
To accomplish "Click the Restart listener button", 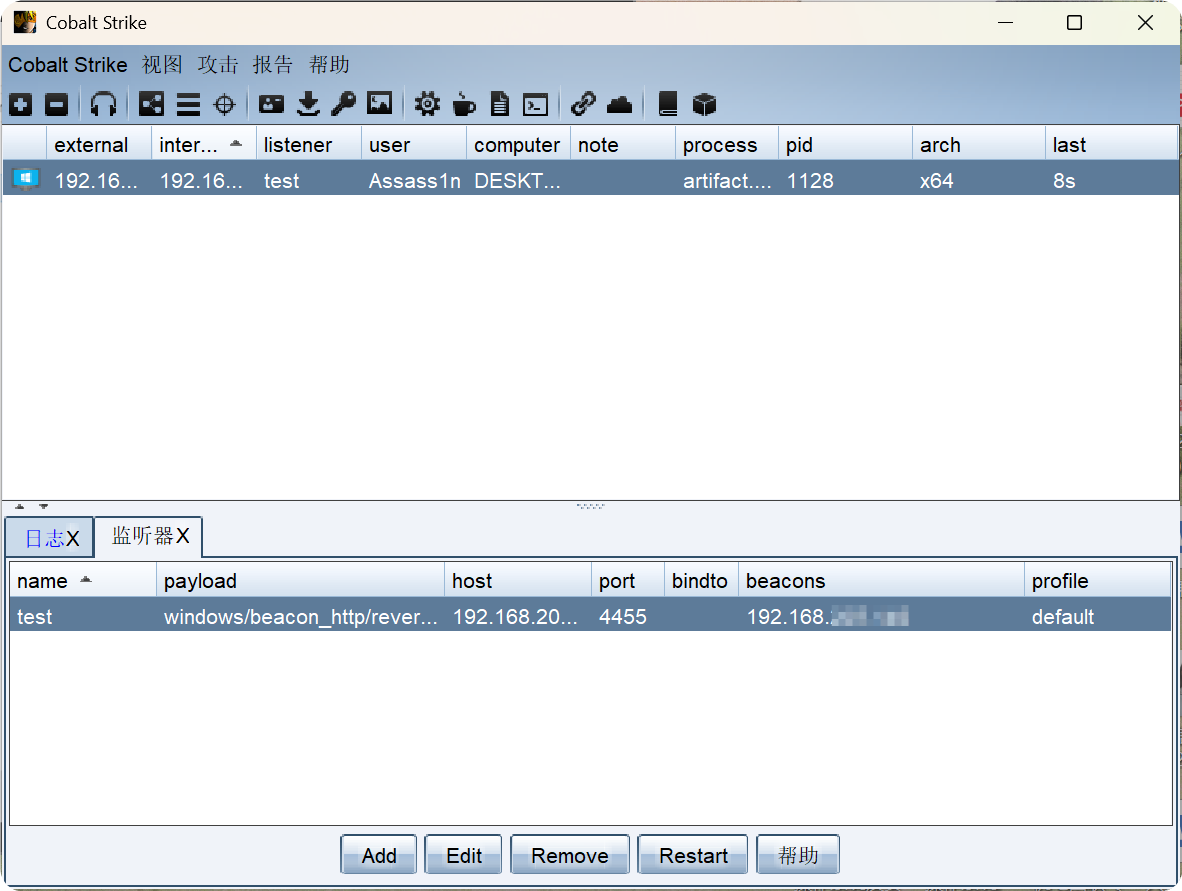I will click(x=694, y=855).
